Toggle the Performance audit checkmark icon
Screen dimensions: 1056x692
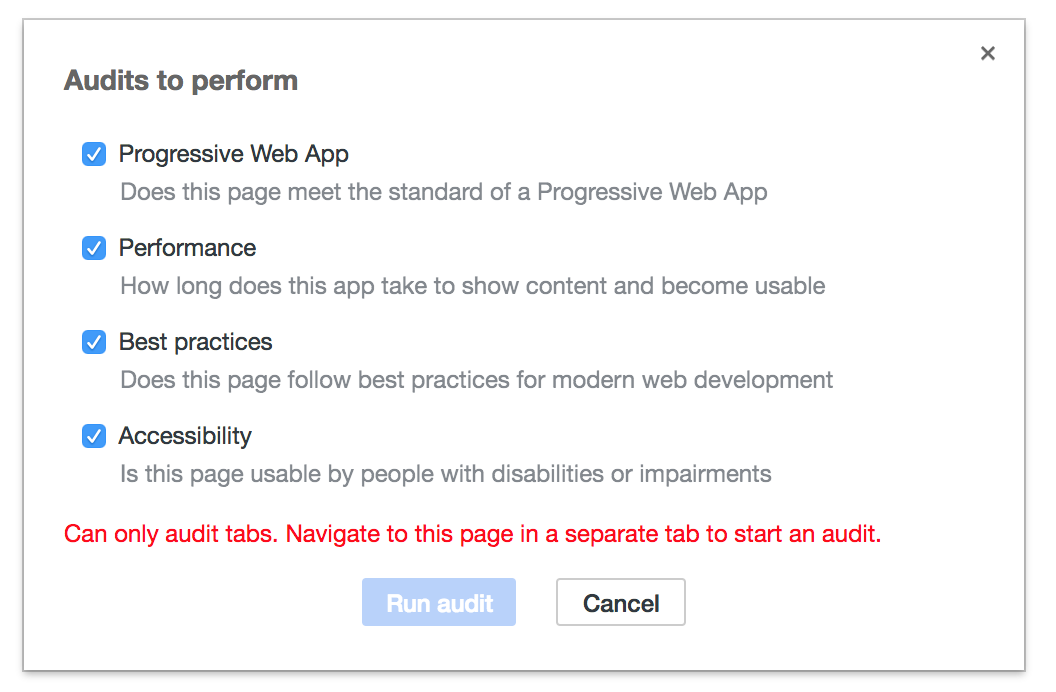click(x=93, y=248)
